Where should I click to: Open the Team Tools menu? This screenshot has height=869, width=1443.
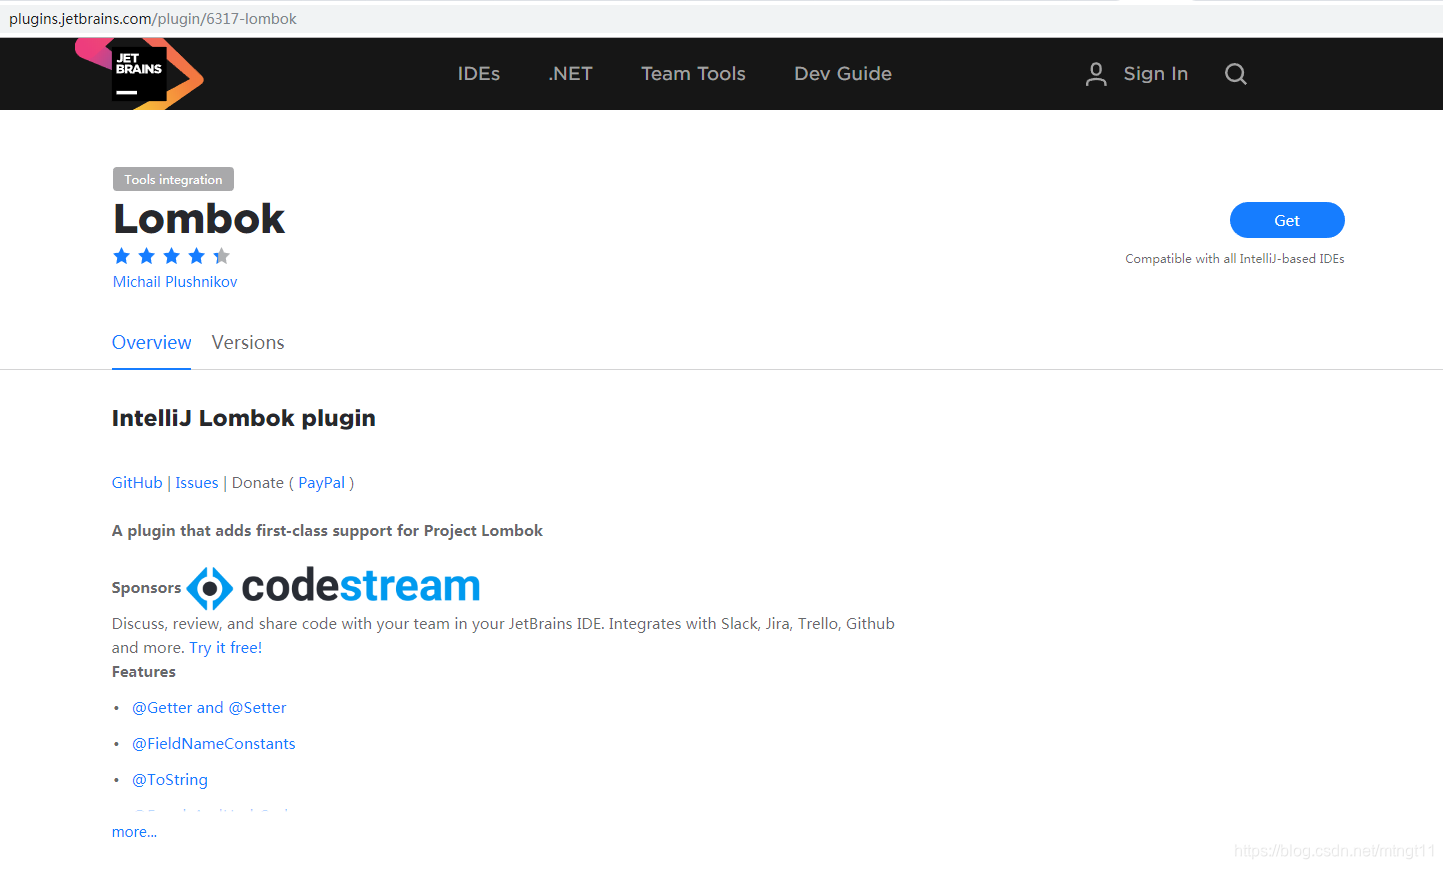(693, 74)
